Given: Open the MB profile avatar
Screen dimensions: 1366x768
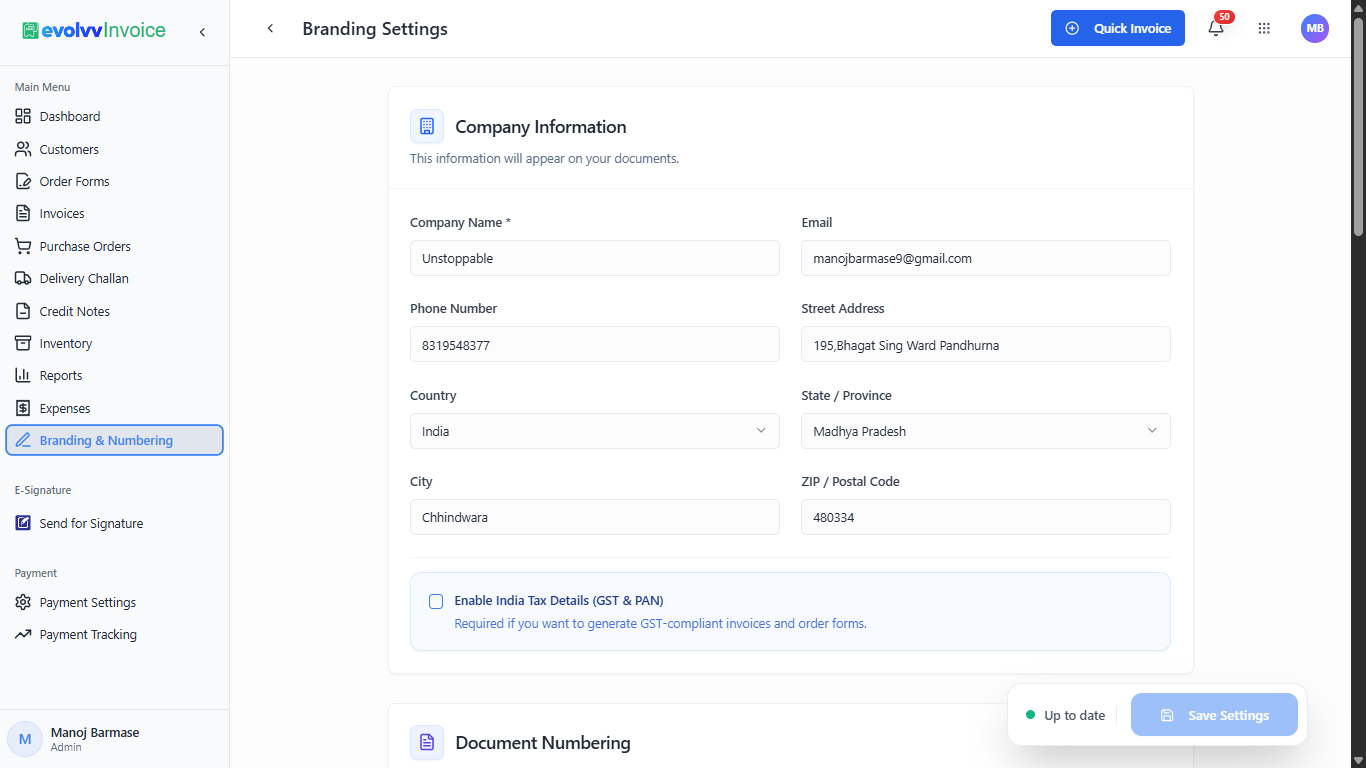Looking at the screenshot, I should (x=1315, y=28).
